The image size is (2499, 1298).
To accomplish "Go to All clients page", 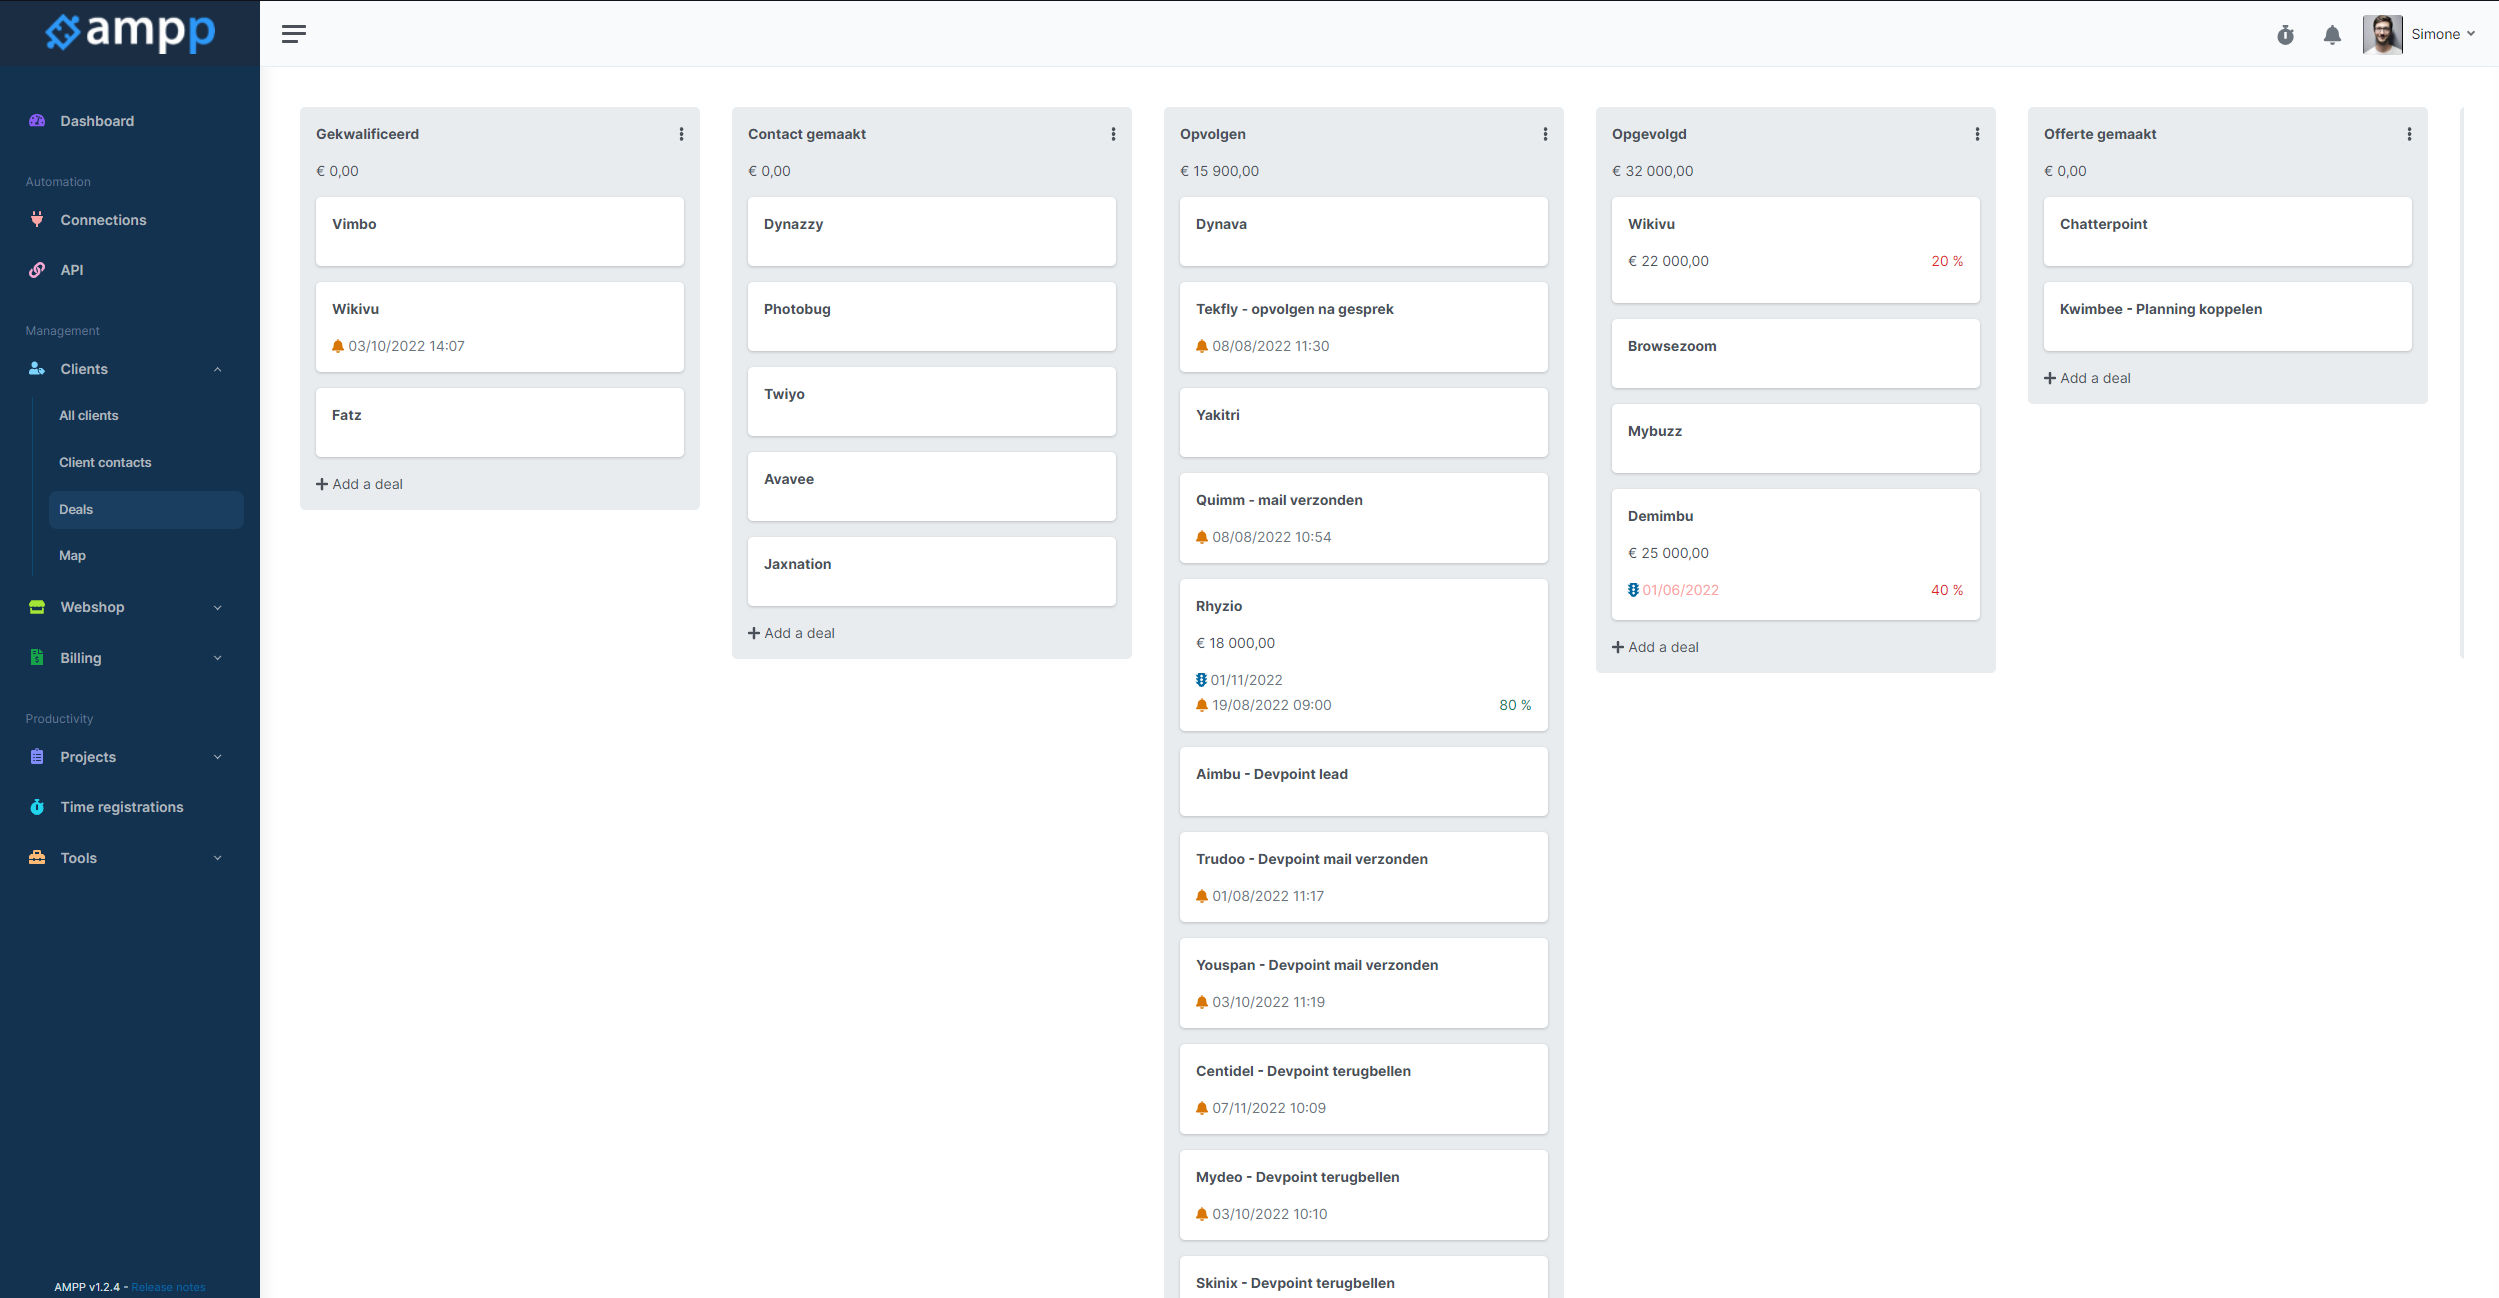I will [89, 416].
